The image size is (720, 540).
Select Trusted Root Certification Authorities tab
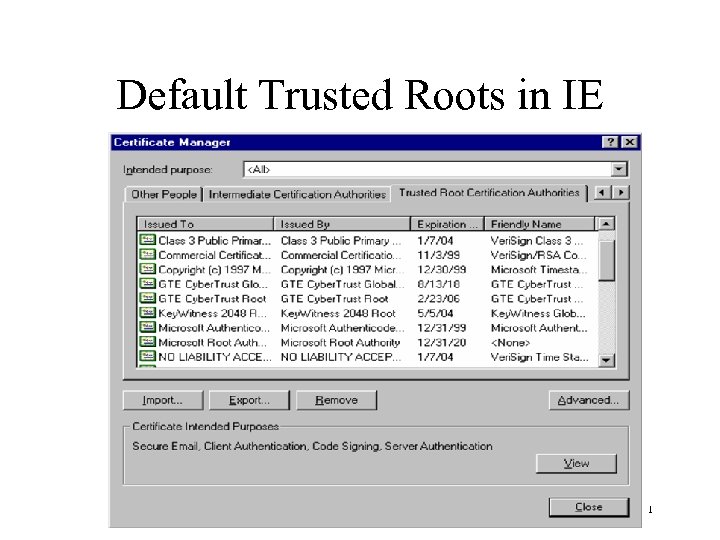(x=489, y=193)
